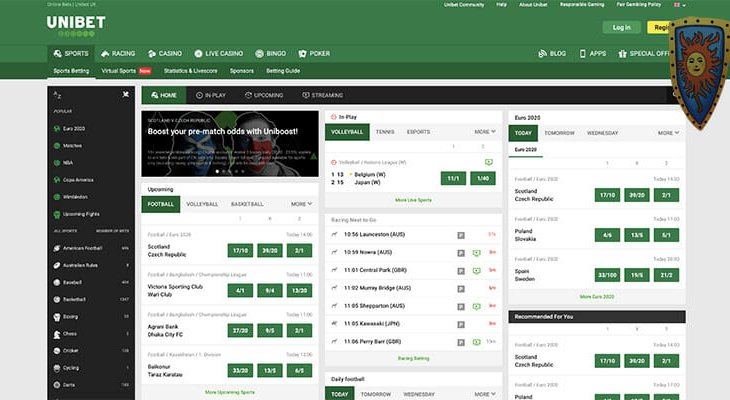
Task: Select Esports tab in In-Play panel
Action: pos(419,132)
